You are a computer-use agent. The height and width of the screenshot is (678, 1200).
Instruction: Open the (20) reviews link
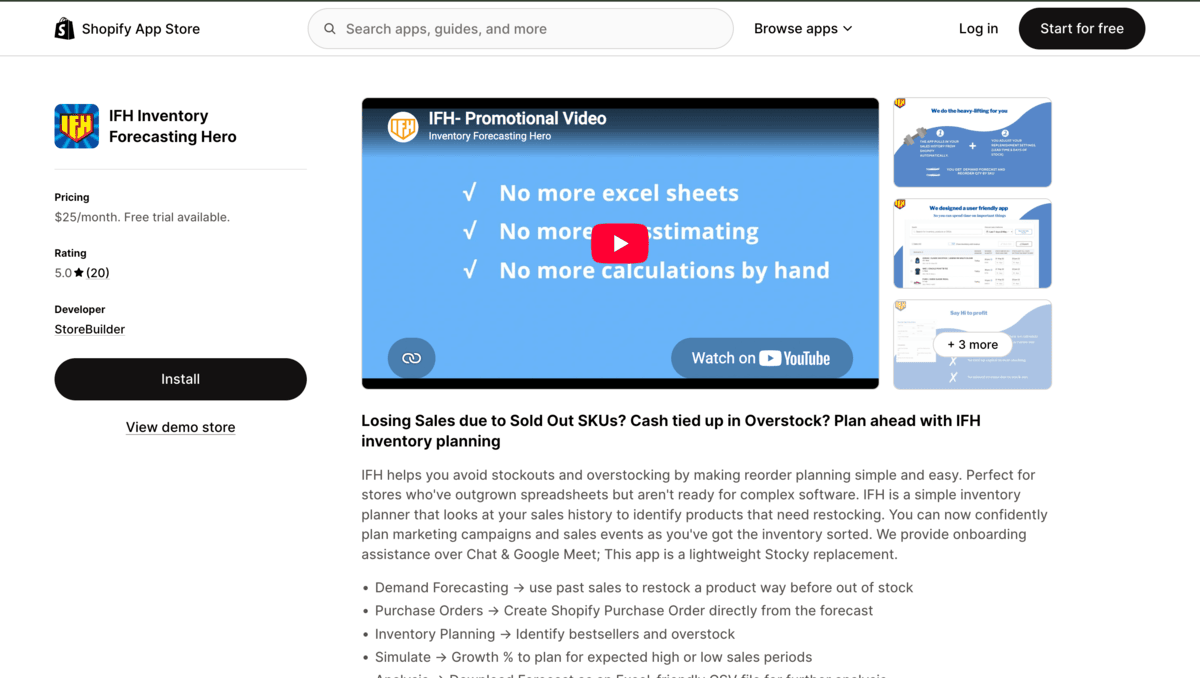[x=98, y=273]
